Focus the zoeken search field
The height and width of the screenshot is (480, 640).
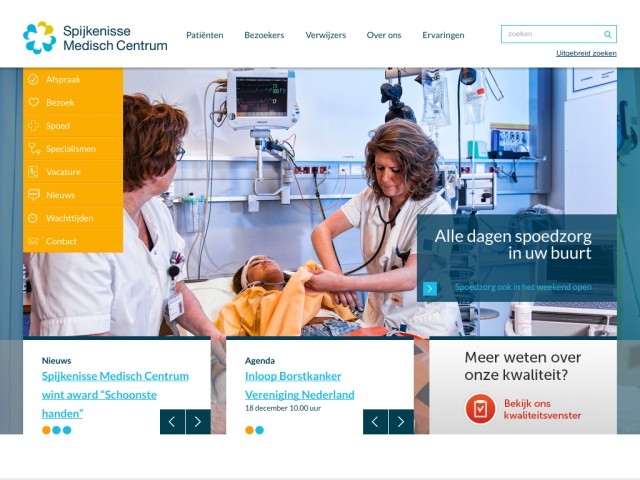[552, 34]
